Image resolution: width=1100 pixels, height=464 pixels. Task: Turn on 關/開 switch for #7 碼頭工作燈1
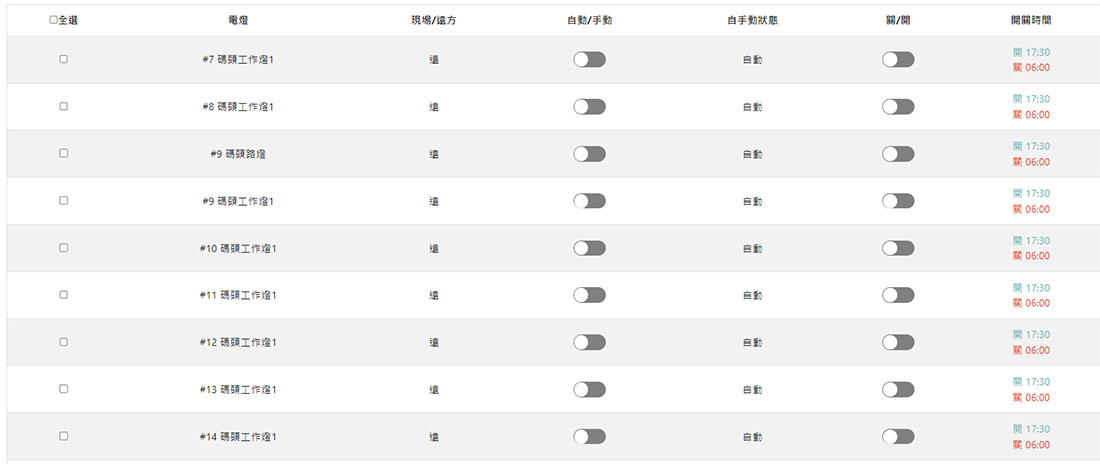[x=898, y=60]
